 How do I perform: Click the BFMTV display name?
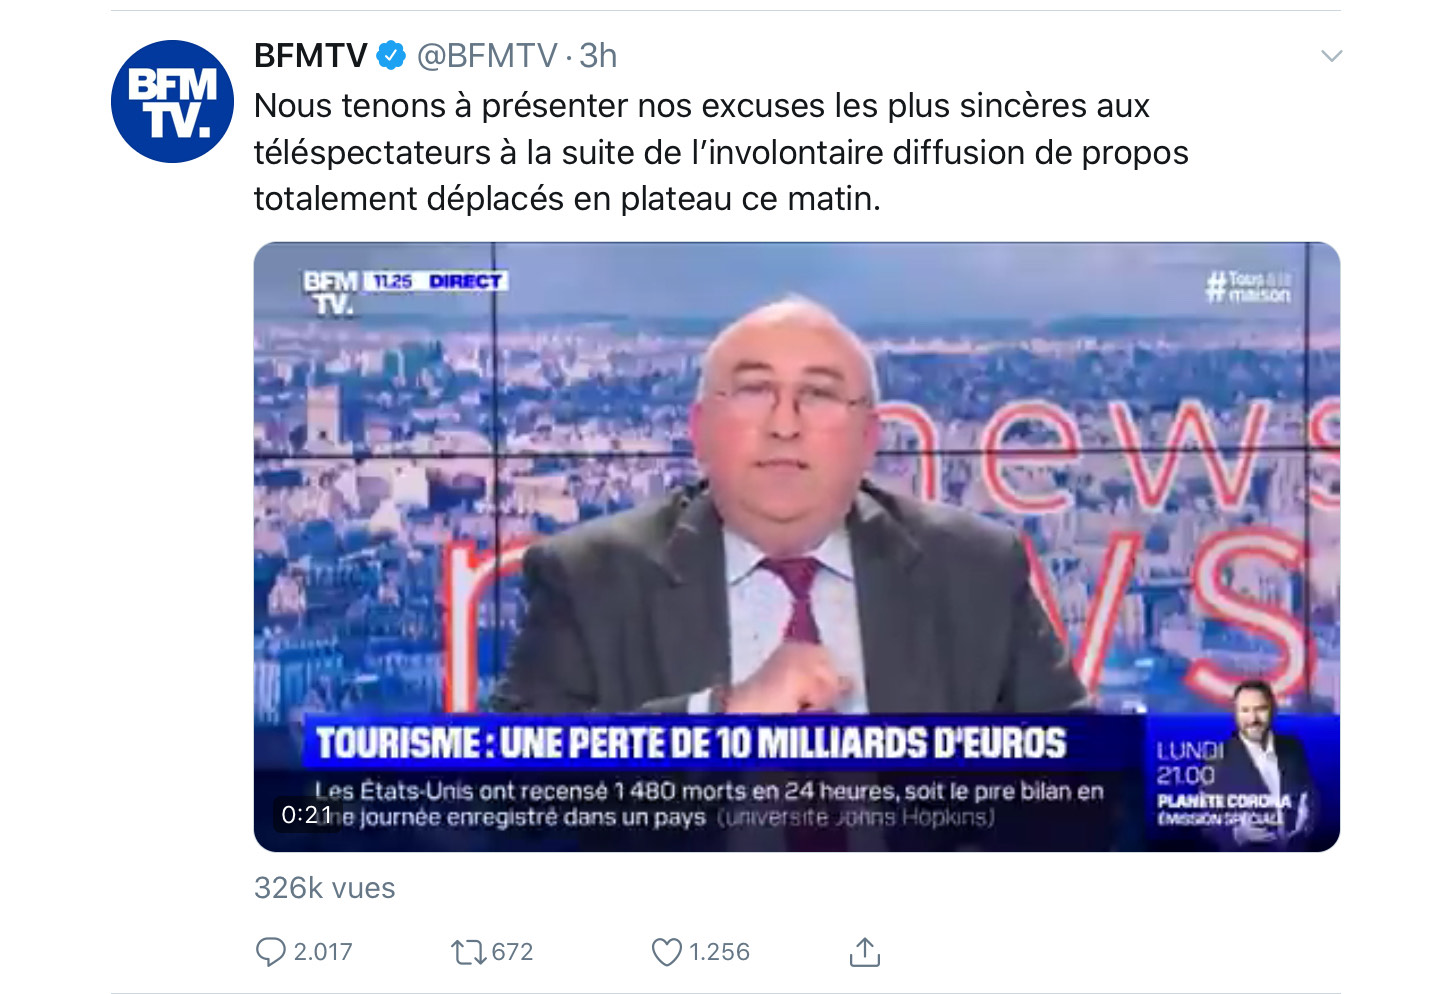(x=311, y=56)
